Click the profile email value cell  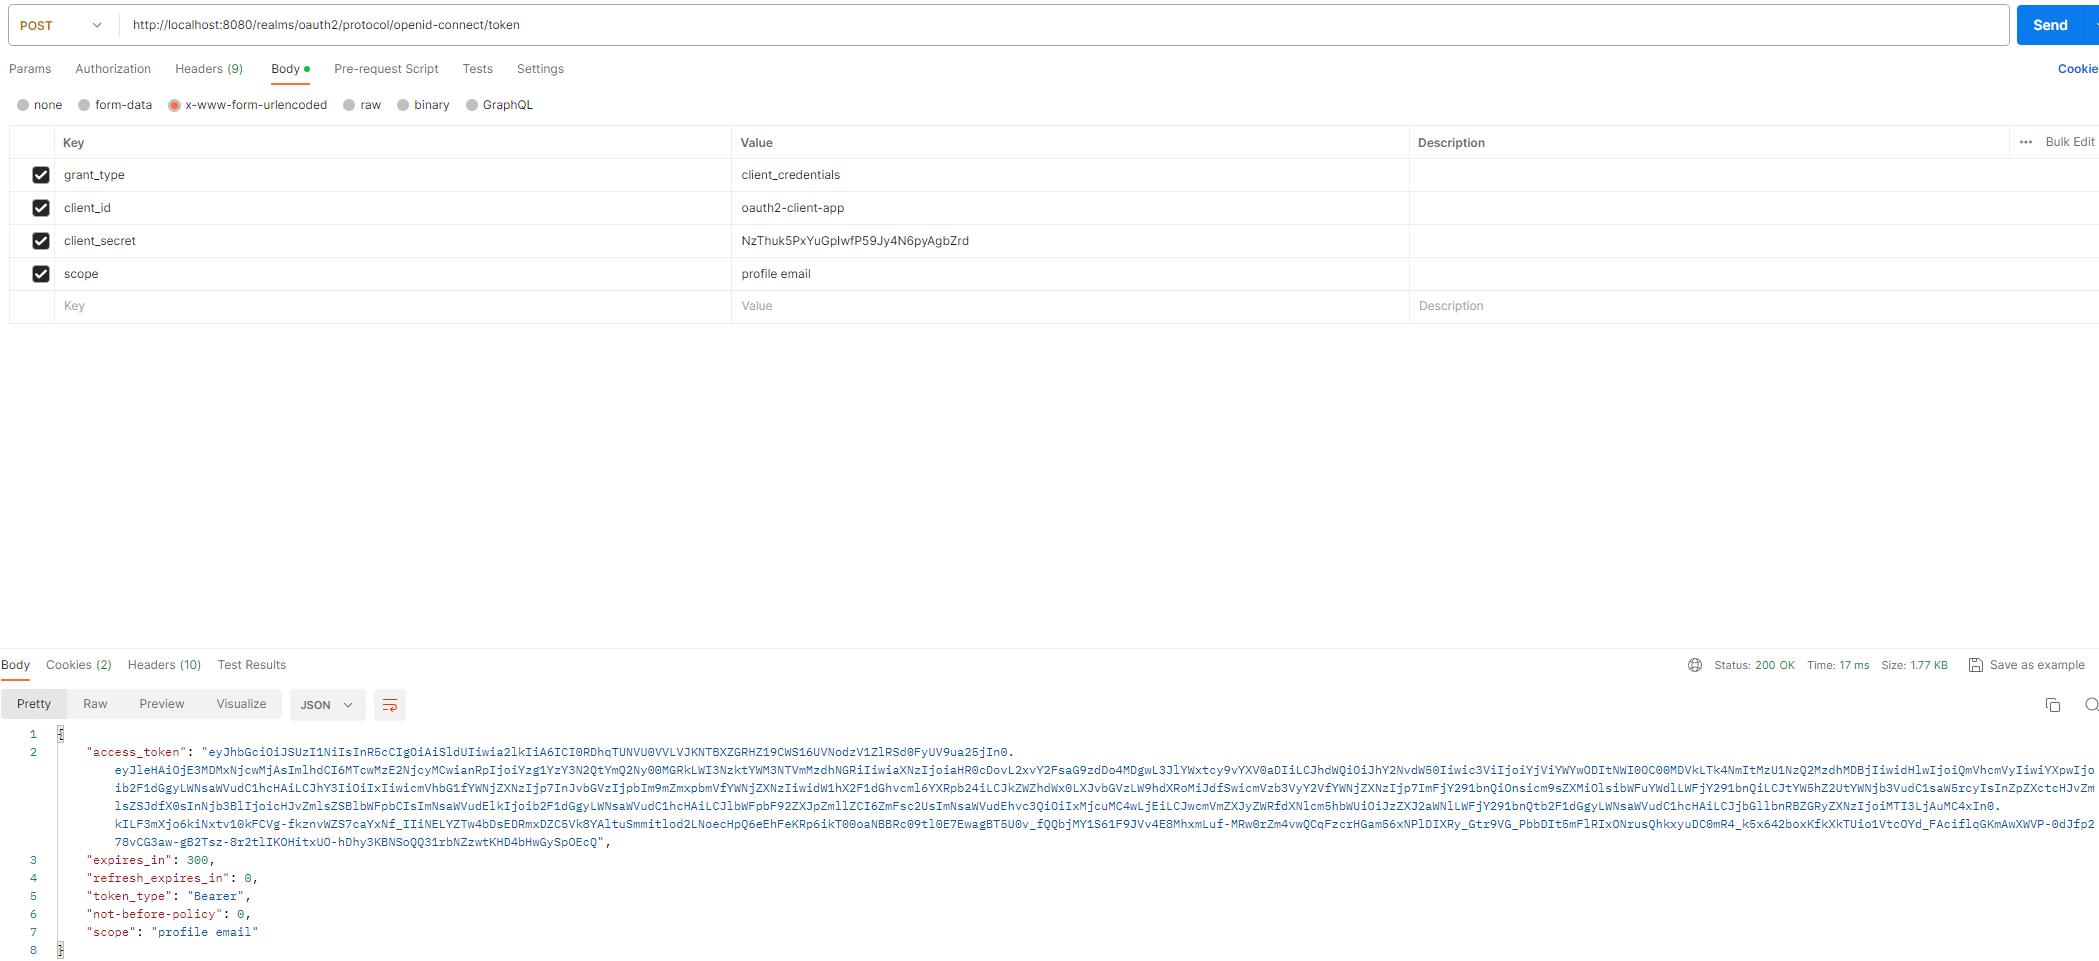[x=1070, y=274]
